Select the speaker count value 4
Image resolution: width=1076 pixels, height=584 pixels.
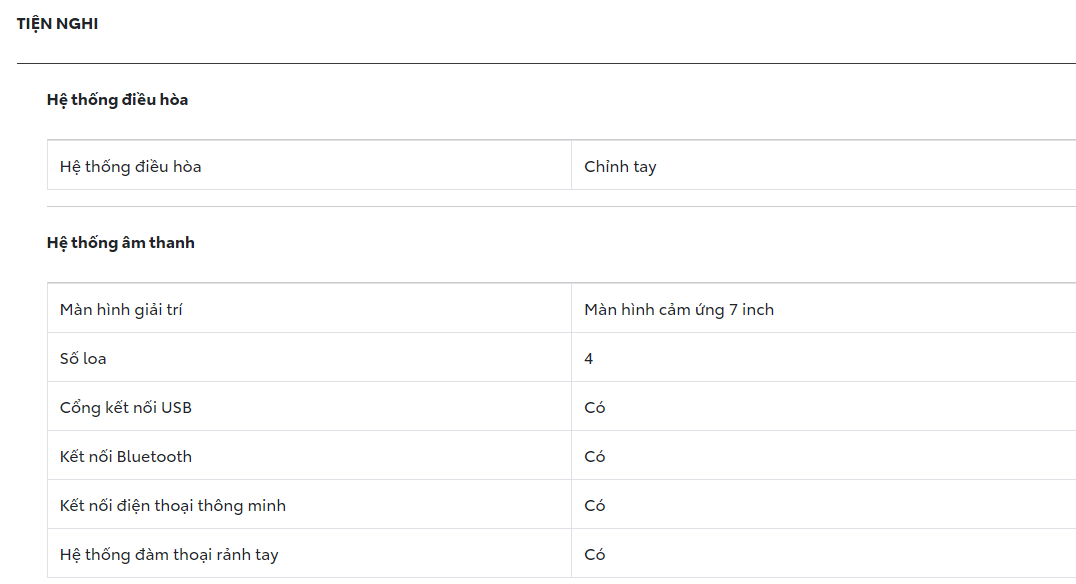(588, 358)
